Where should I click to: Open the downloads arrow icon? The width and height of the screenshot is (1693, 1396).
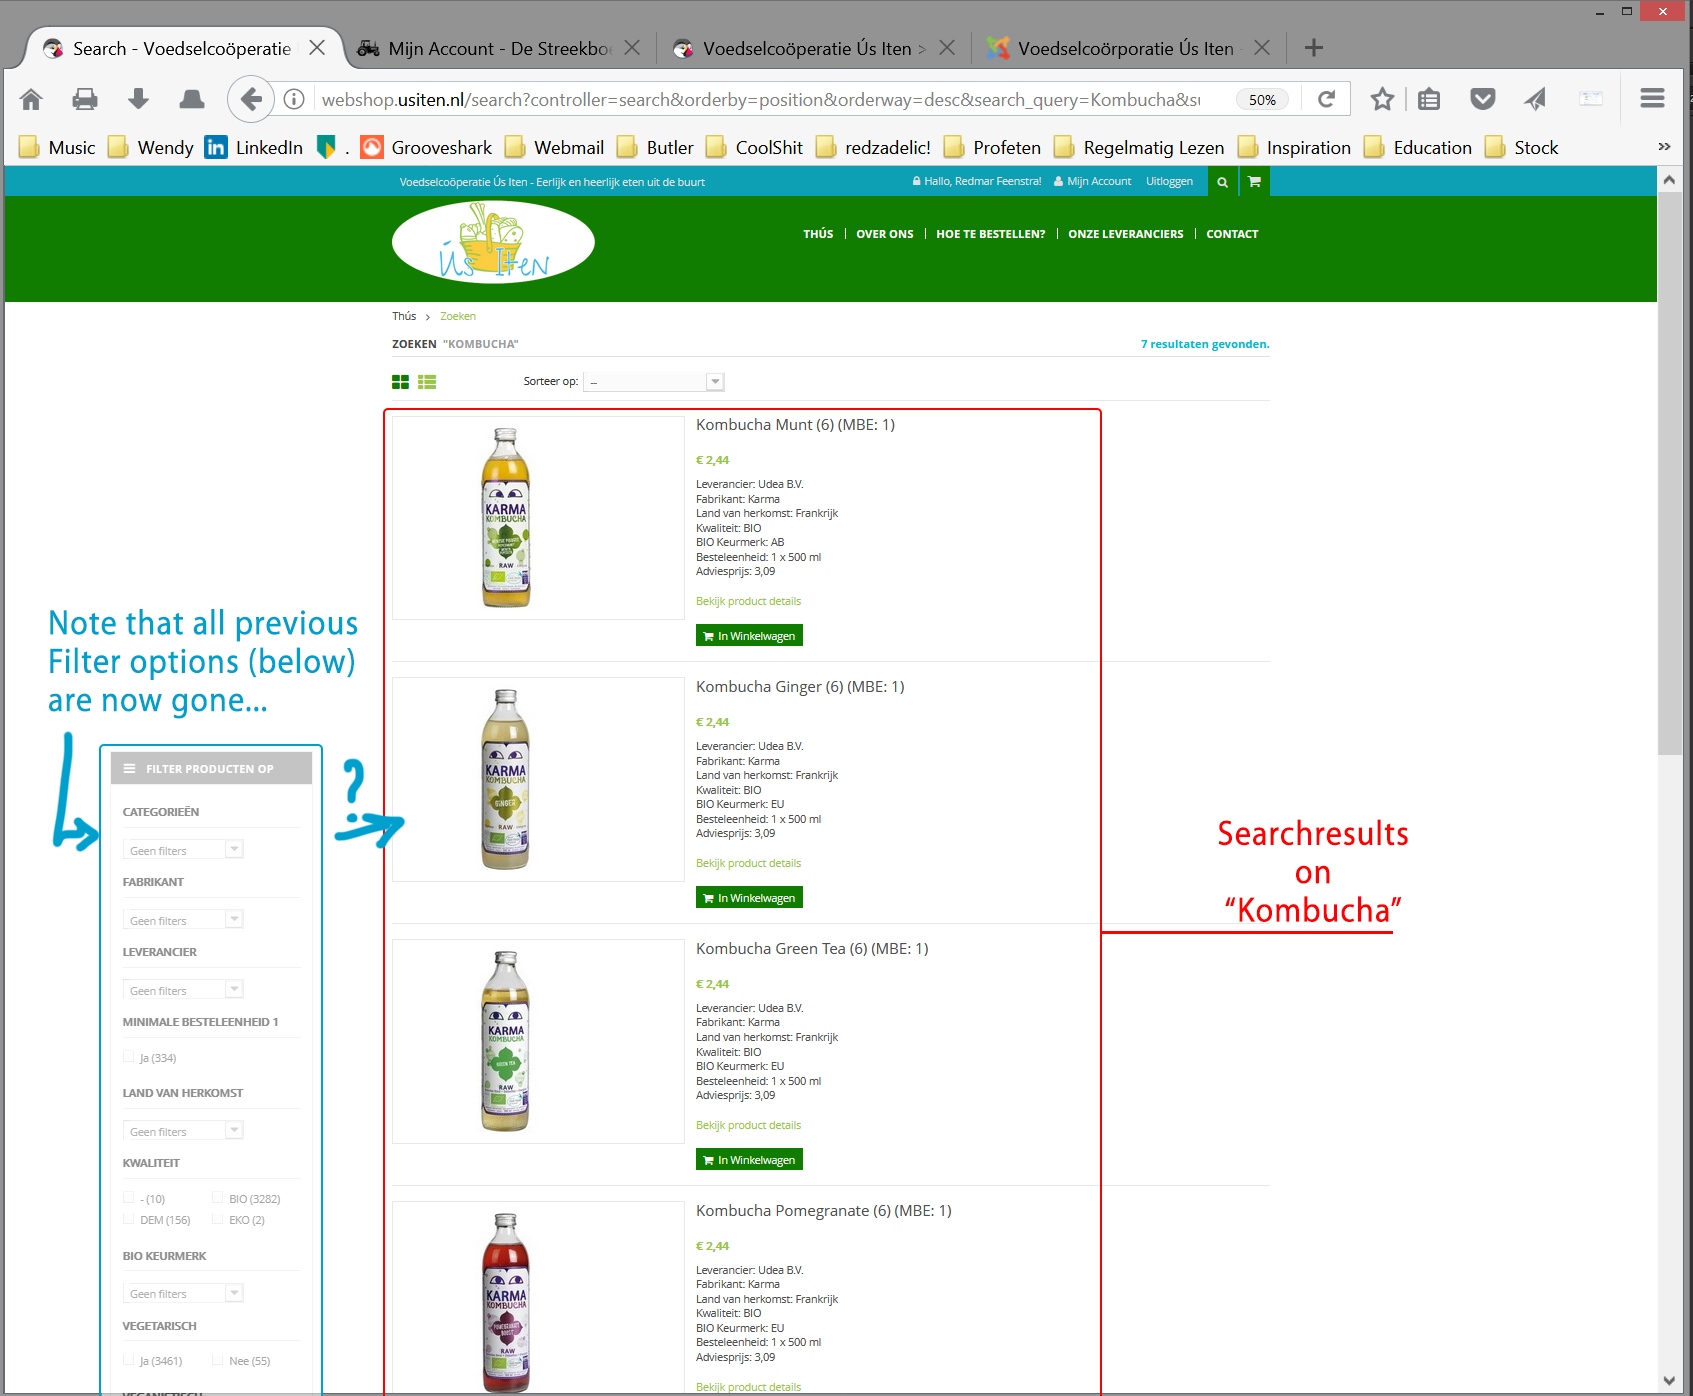138,99
